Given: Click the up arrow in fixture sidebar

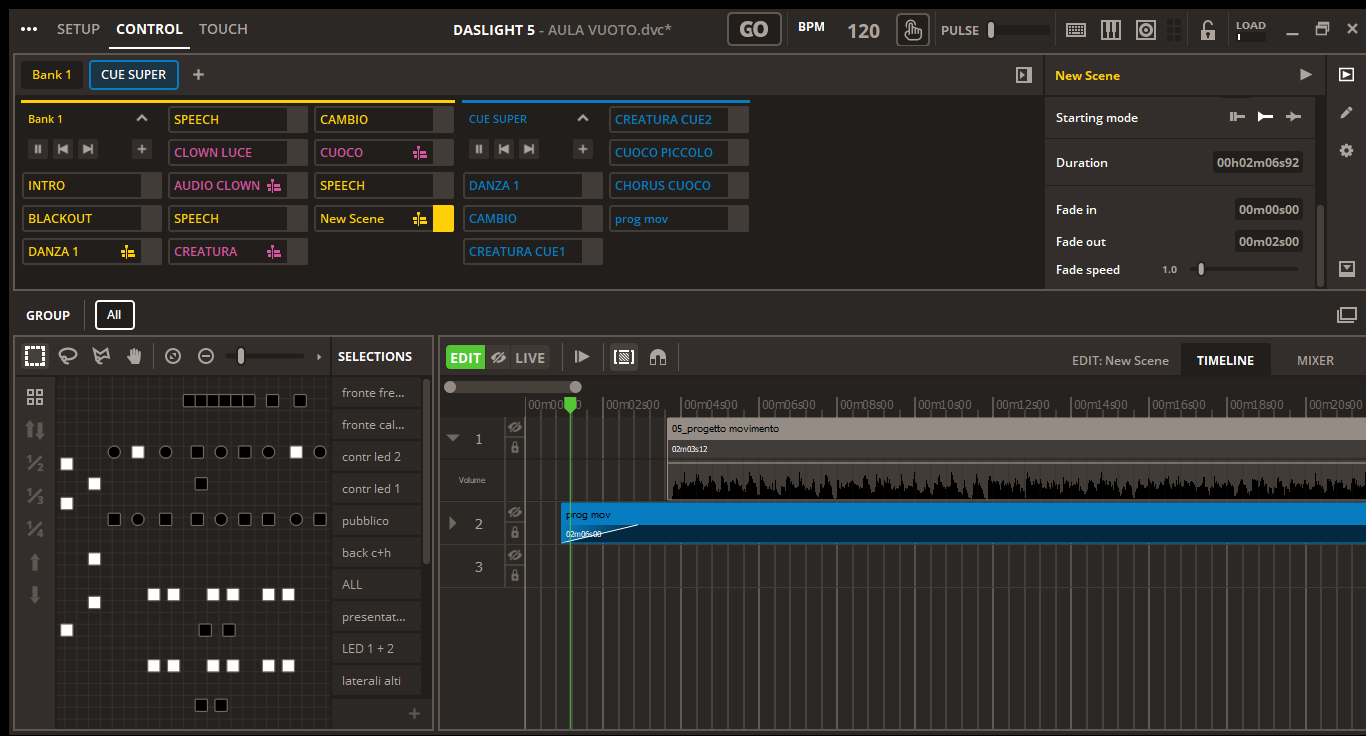Looking at the screenshot, I should click(35, 562).
